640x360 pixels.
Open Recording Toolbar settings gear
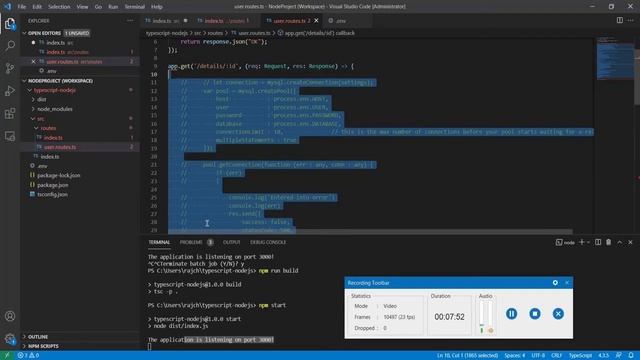[x=555, y=282]
